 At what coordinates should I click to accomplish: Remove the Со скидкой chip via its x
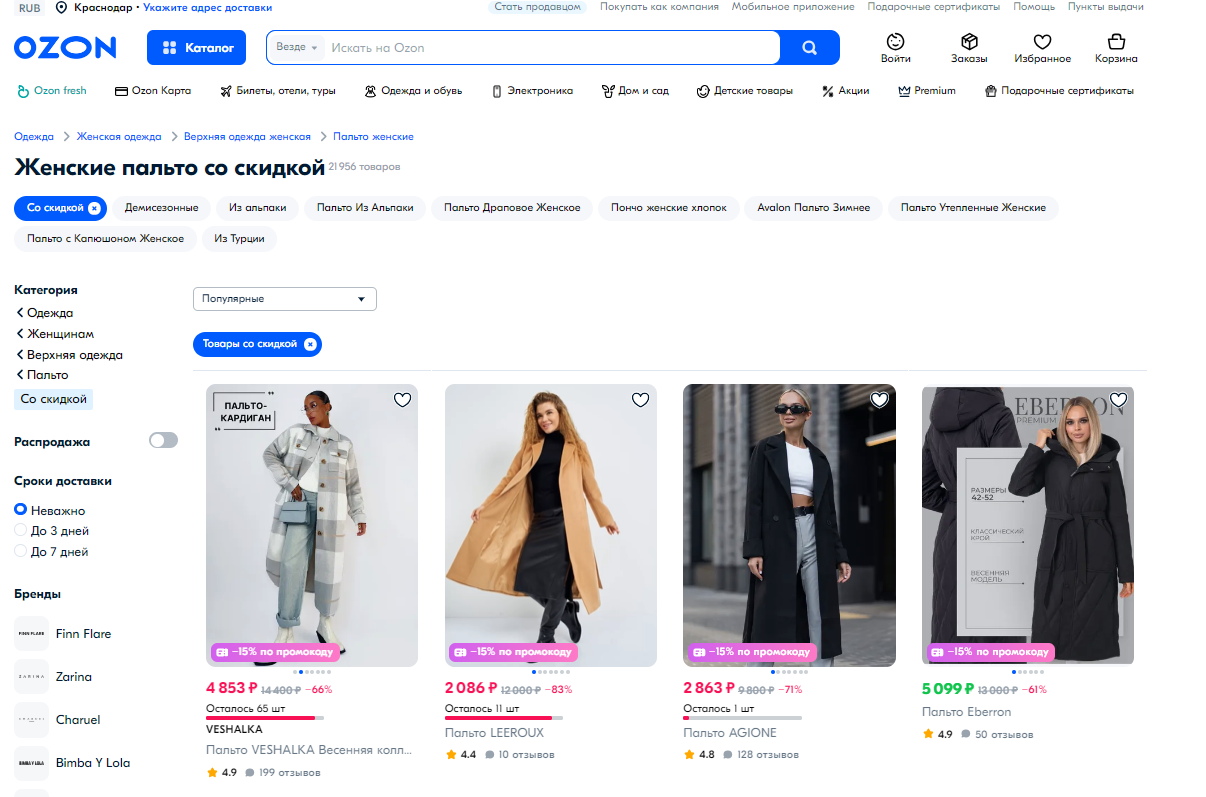click(x=94, y=208)
